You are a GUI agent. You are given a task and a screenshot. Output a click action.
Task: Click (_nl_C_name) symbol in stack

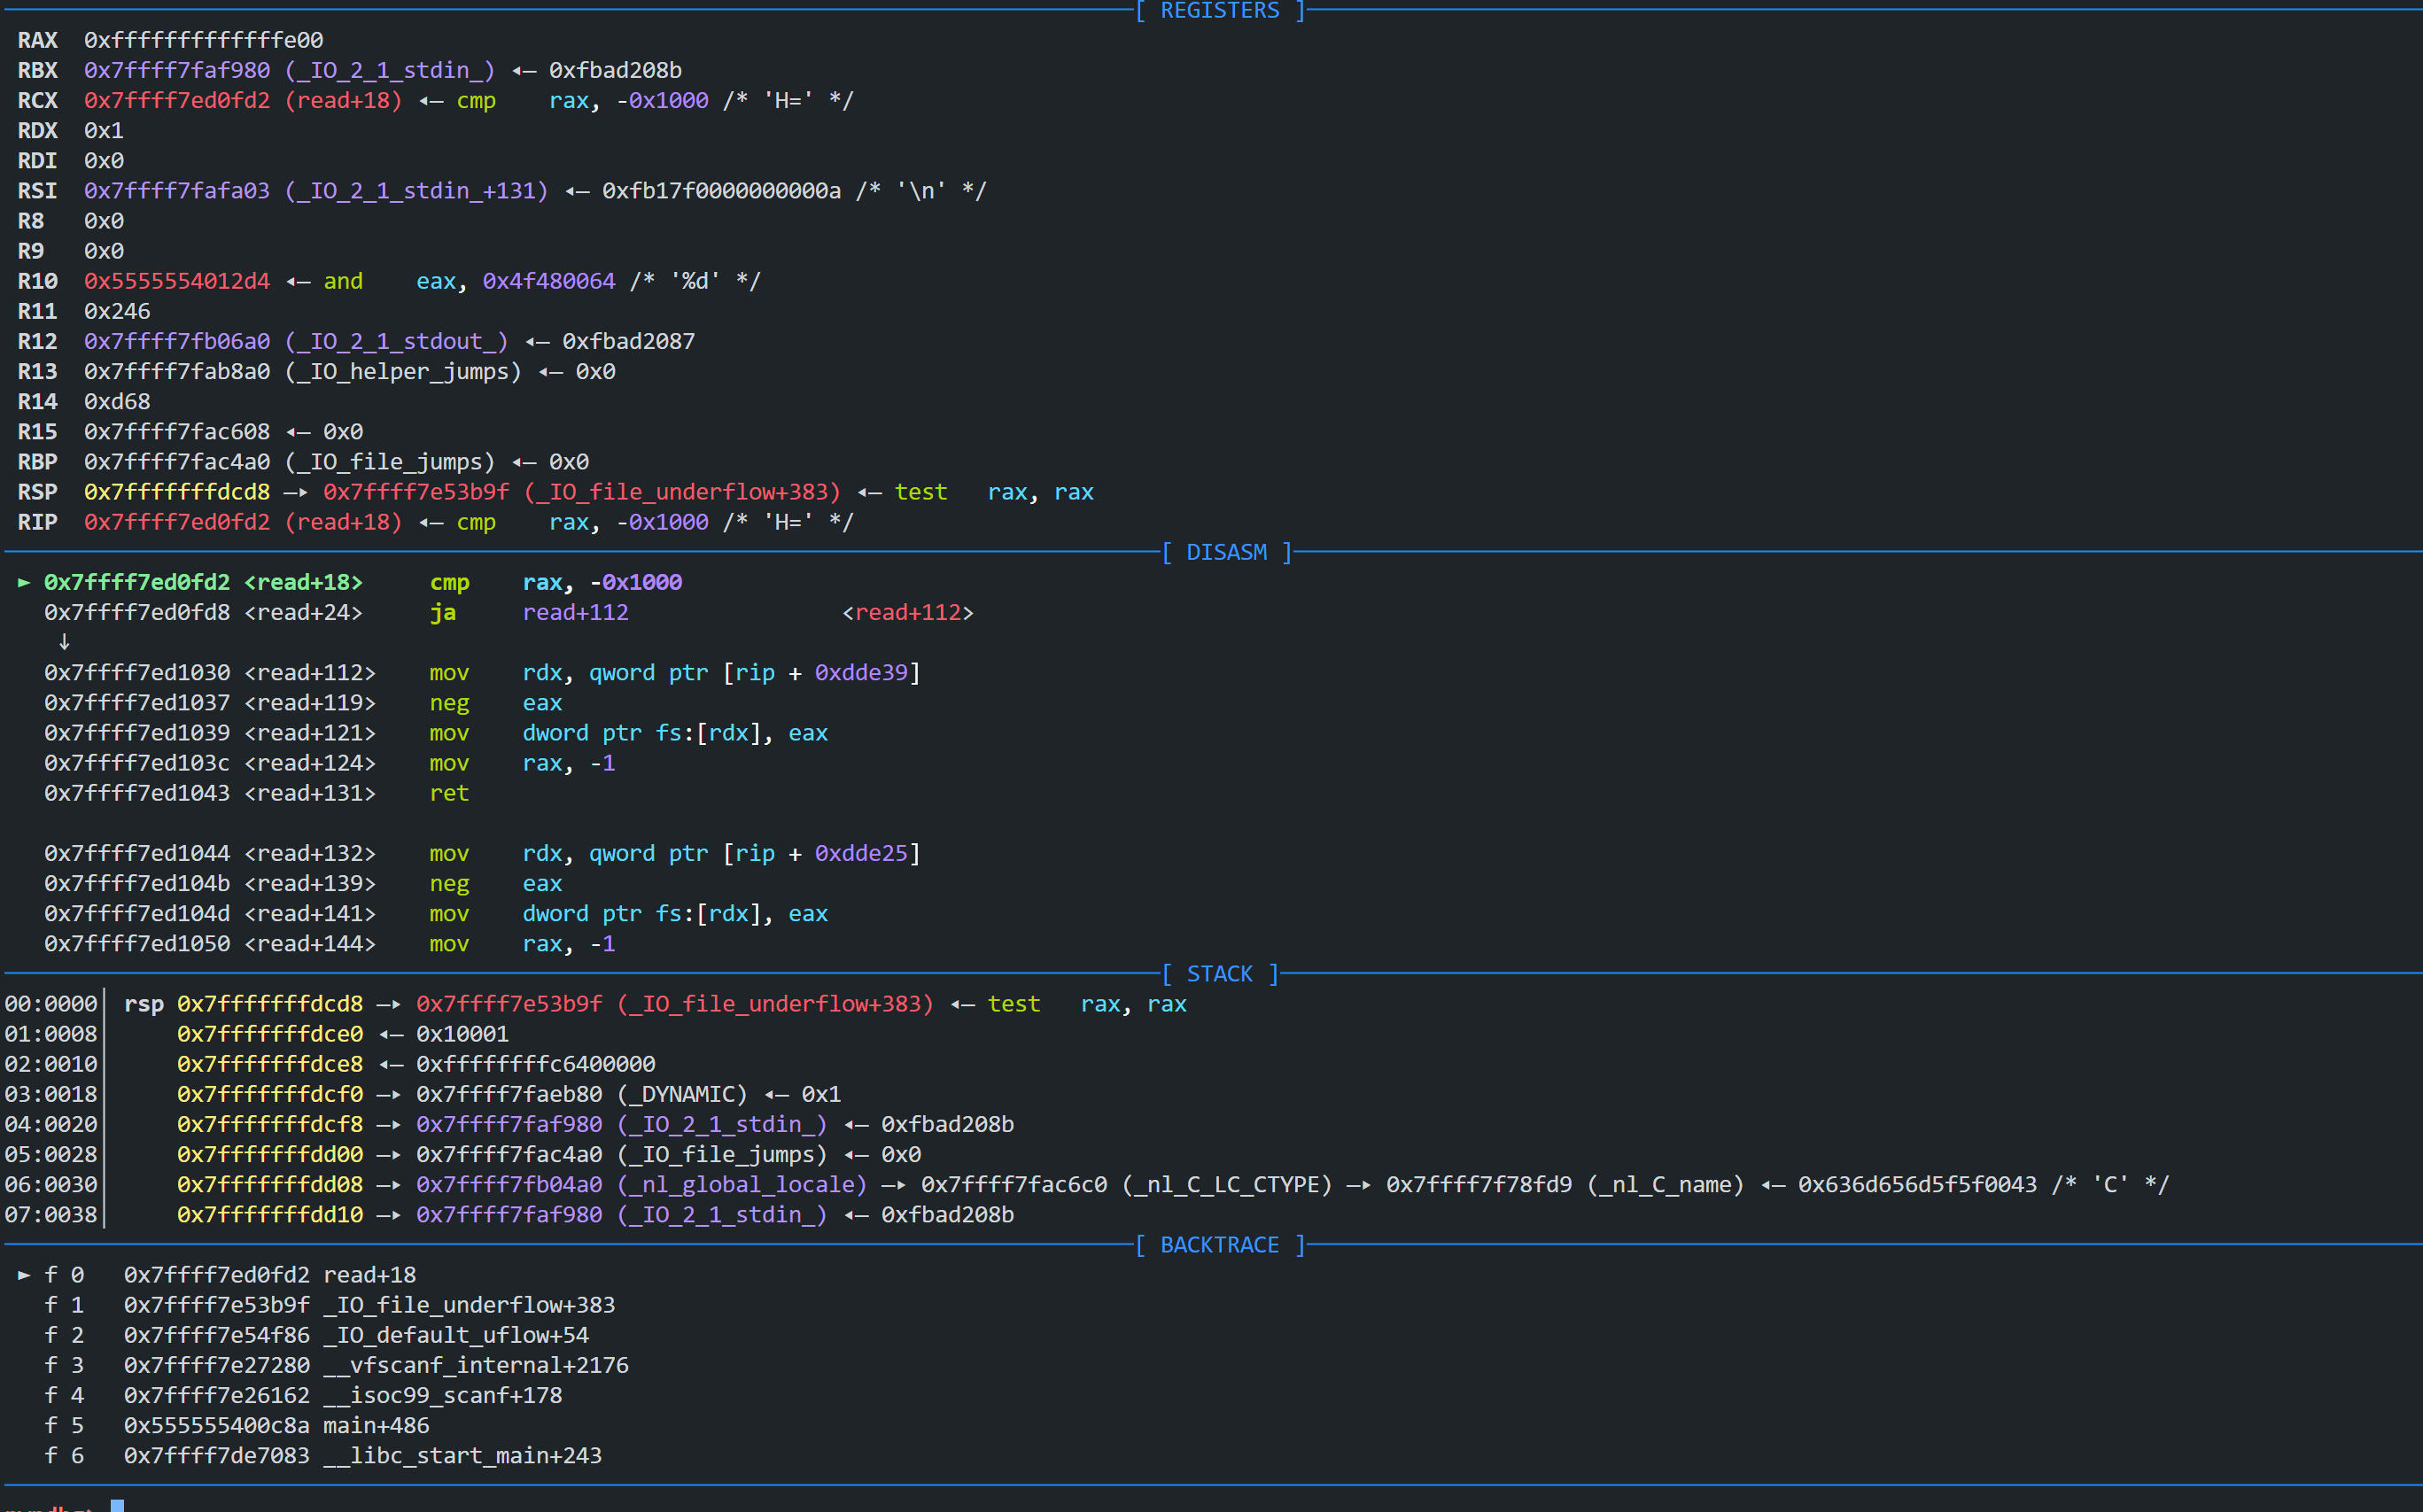(x=1665, y=1184)
